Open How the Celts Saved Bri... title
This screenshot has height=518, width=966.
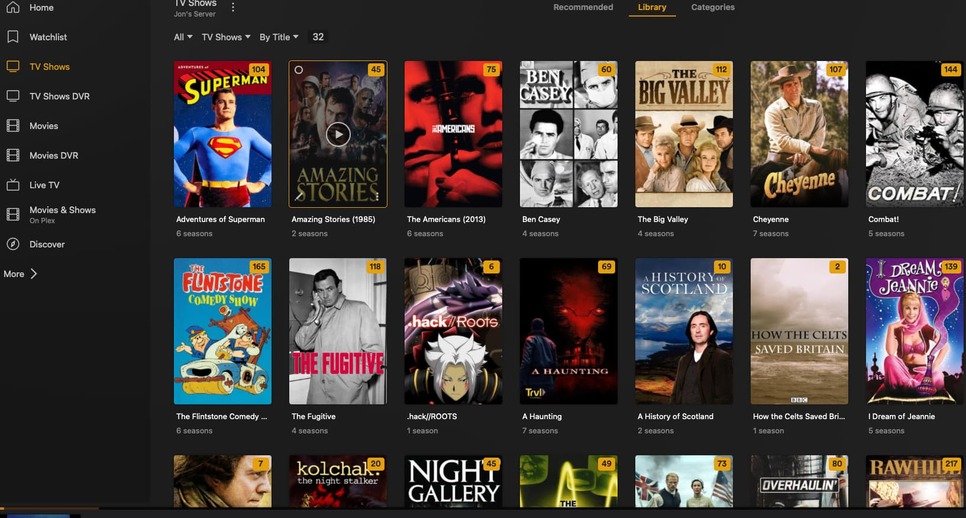coord(799,416)
